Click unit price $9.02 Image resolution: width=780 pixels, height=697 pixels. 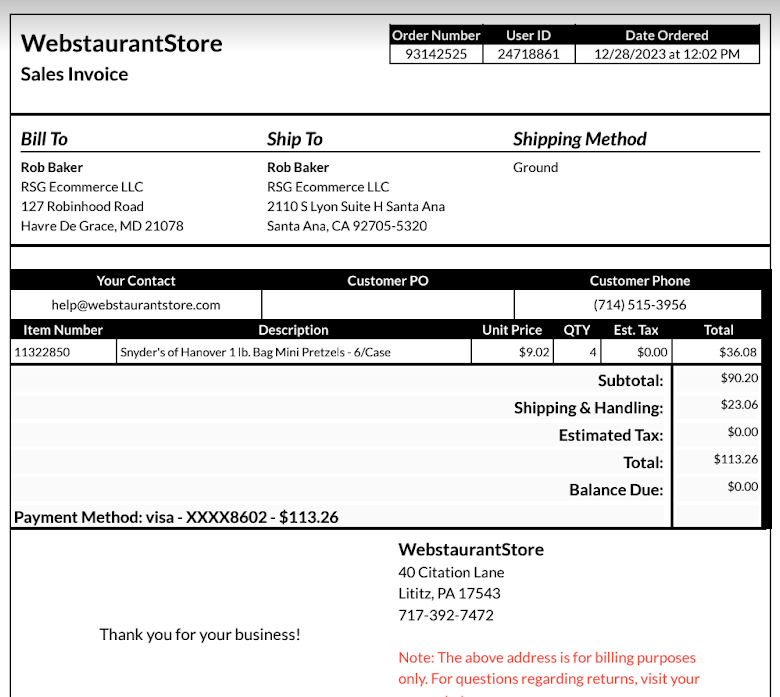pyautogui.click(x=534, y=352)
